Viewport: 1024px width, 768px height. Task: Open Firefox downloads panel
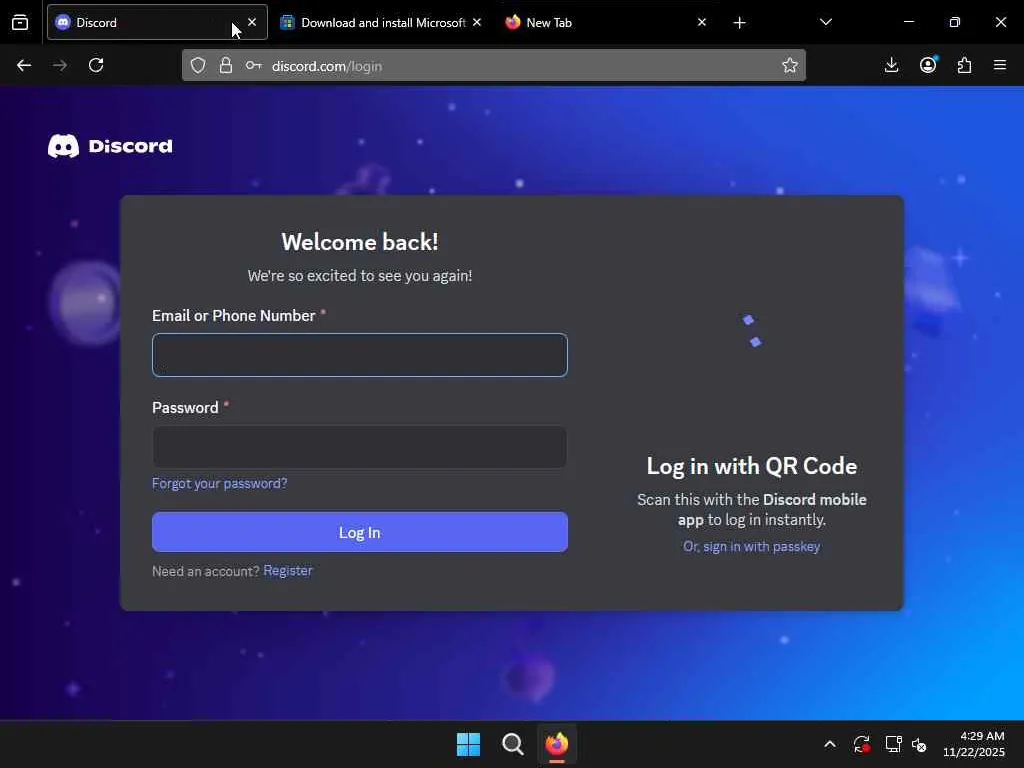891,65
